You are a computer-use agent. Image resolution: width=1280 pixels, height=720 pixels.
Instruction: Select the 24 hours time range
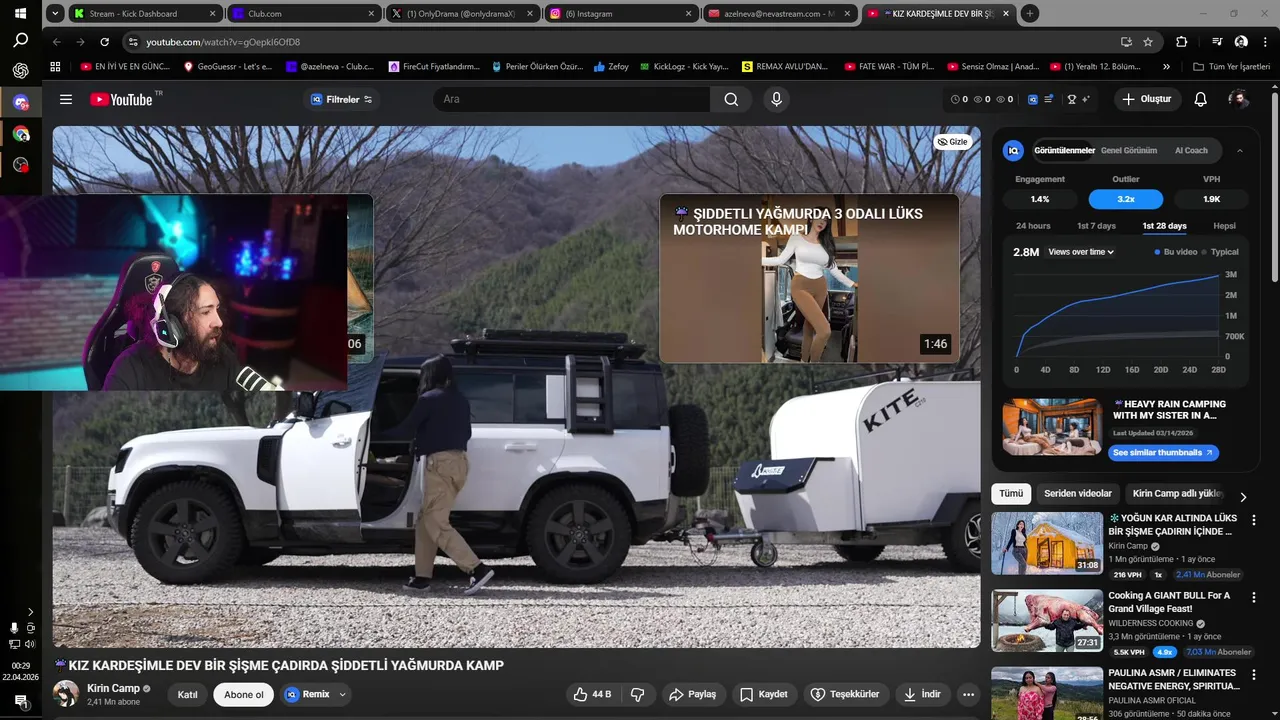(x=1033, y=226)
